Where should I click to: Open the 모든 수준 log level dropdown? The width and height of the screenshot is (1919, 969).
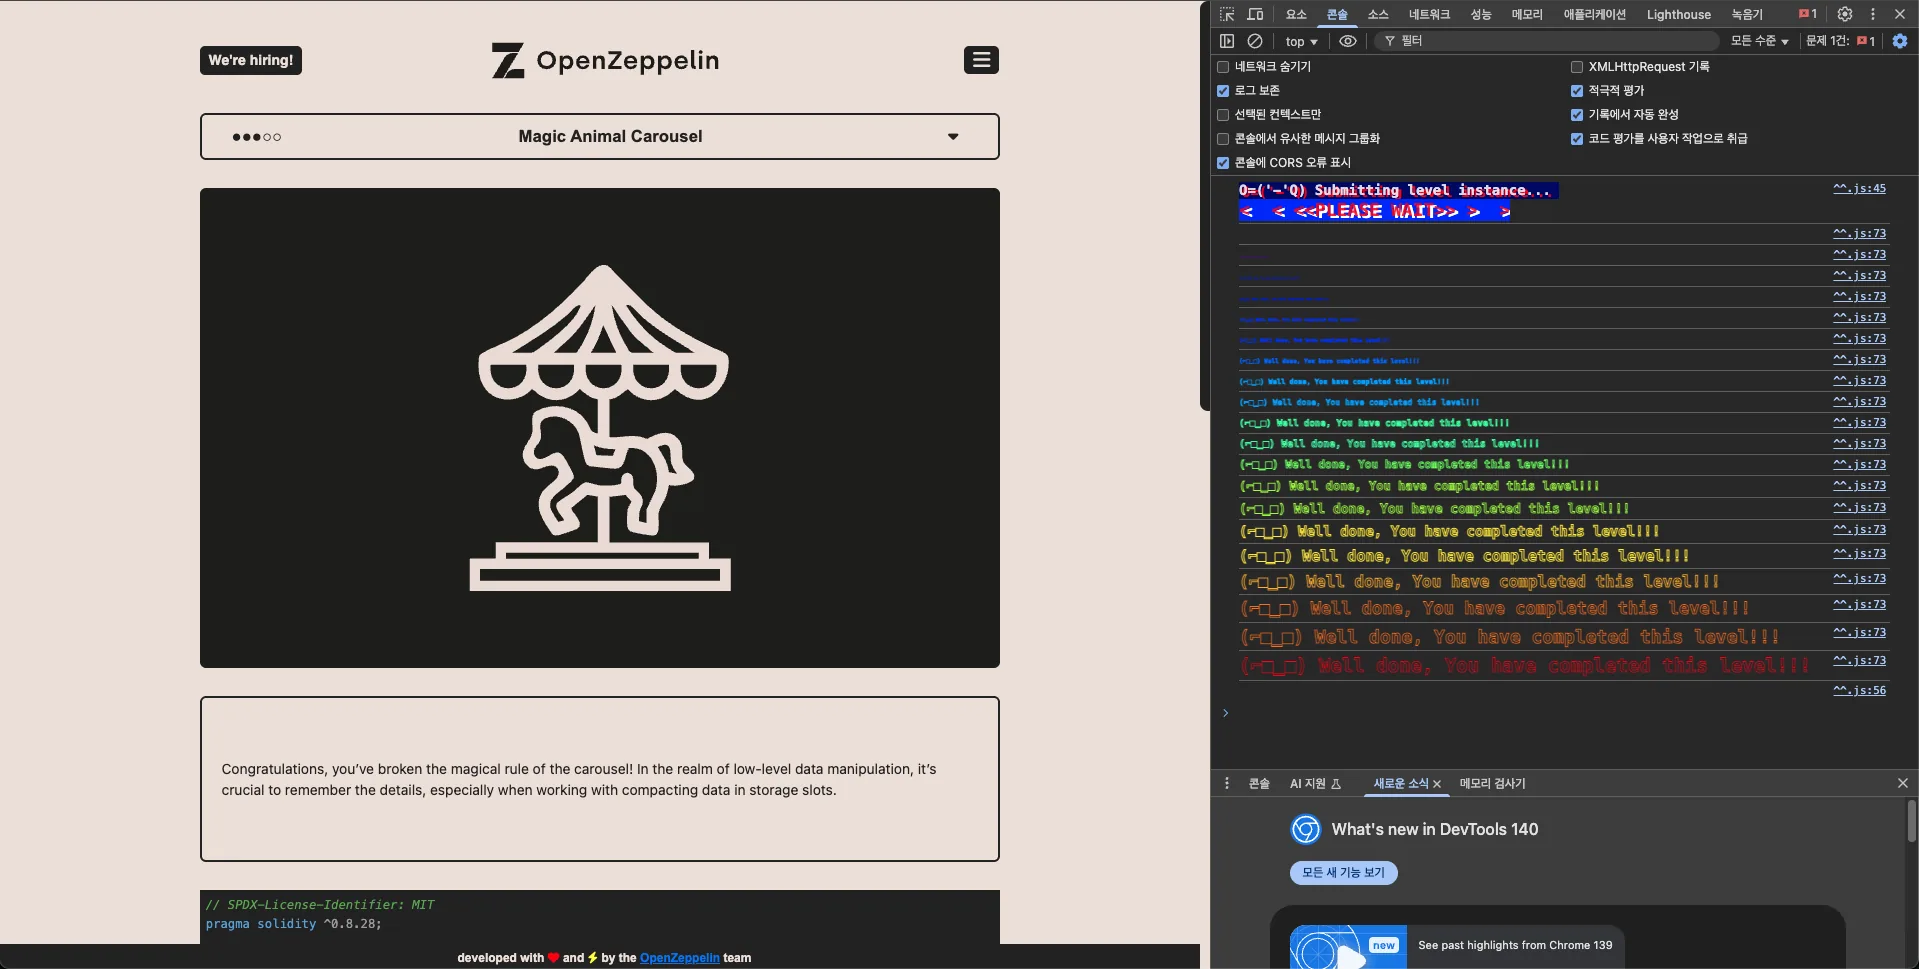click(1760, 41)
